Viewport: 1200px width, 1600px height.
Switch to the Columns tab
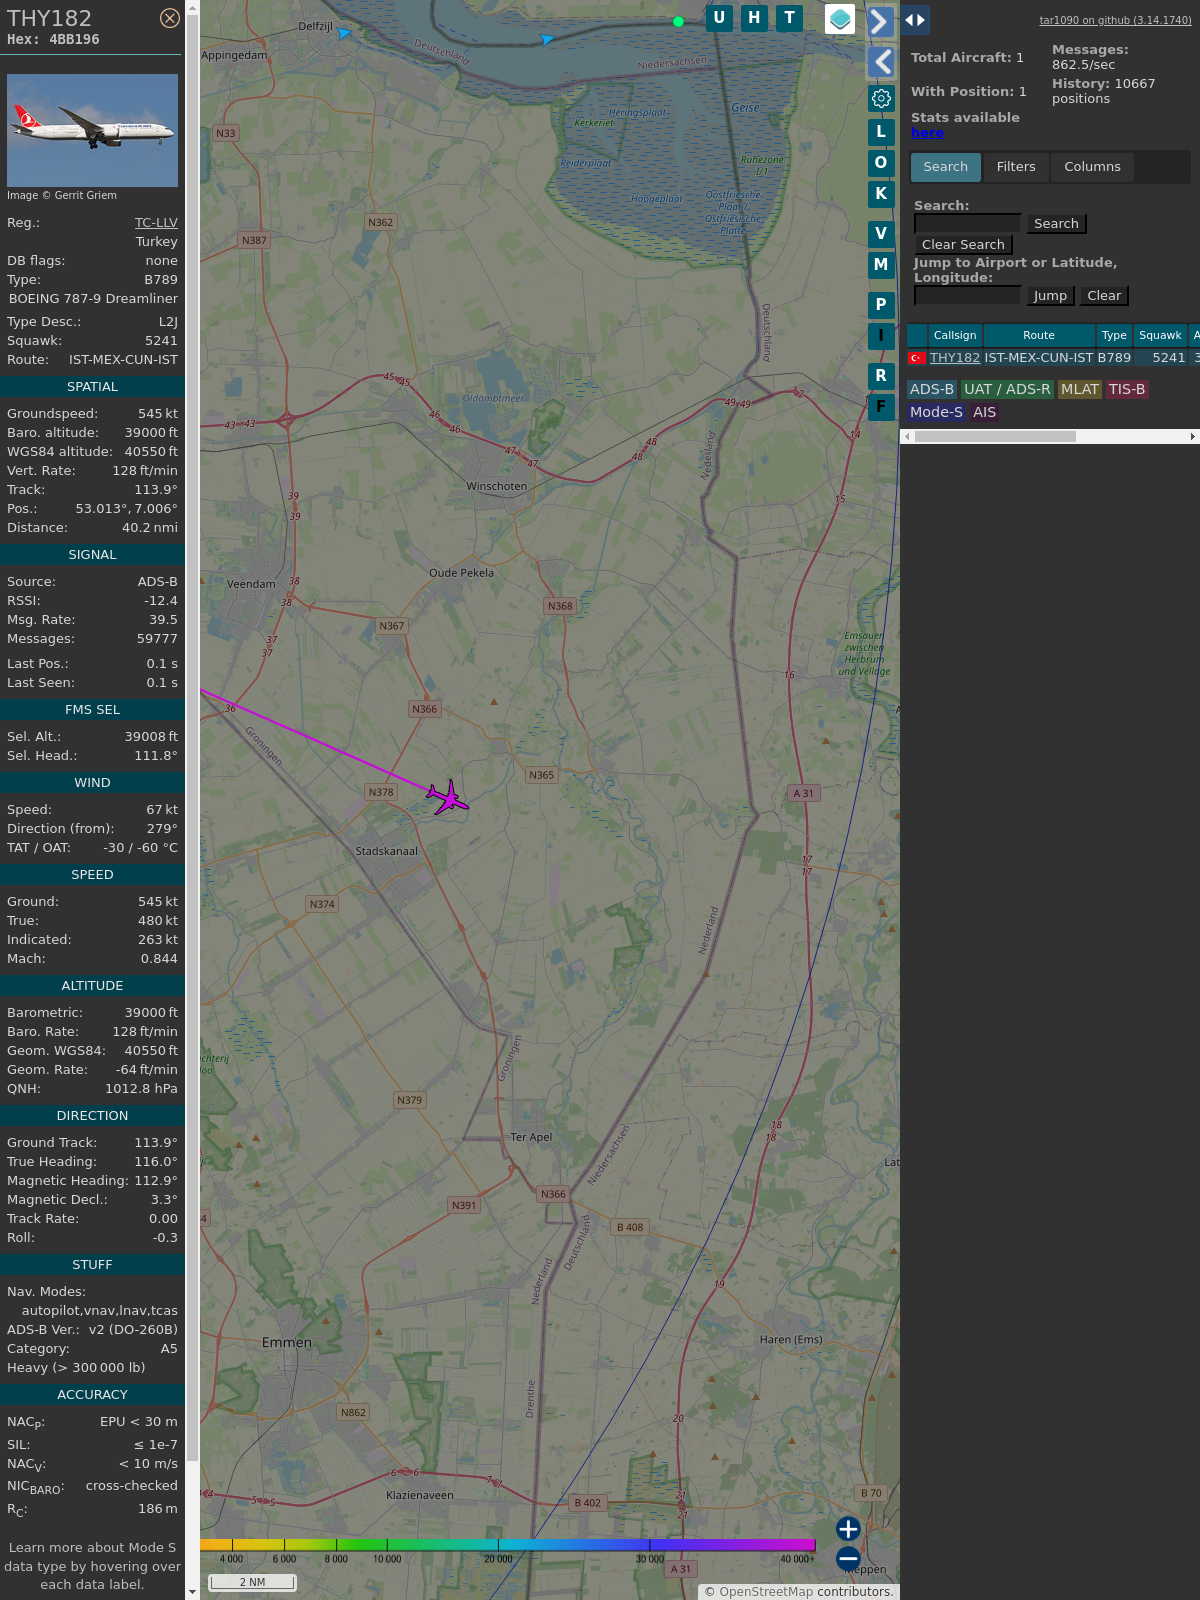coord(1092,167)
